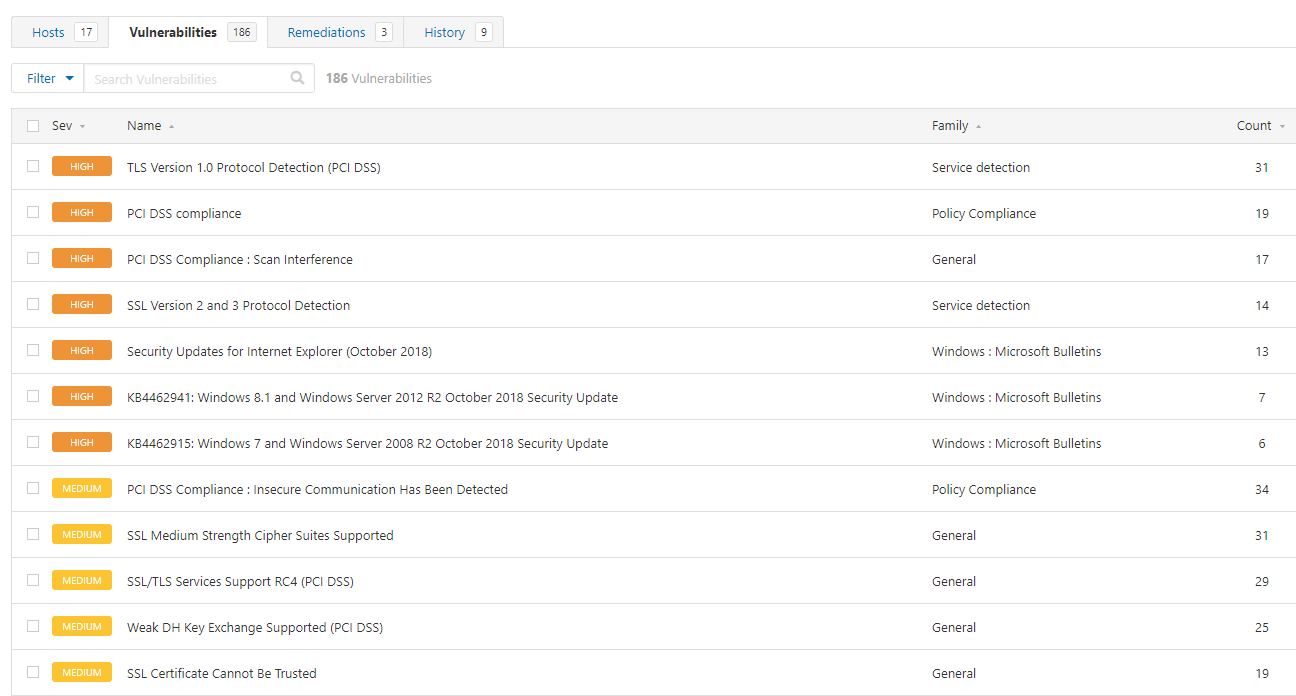Image resolution: width=1296 pixels, height=696 pixels.
Task: Open KB4462941 Windows 8.1 security update entry
Action: [372, 397]
